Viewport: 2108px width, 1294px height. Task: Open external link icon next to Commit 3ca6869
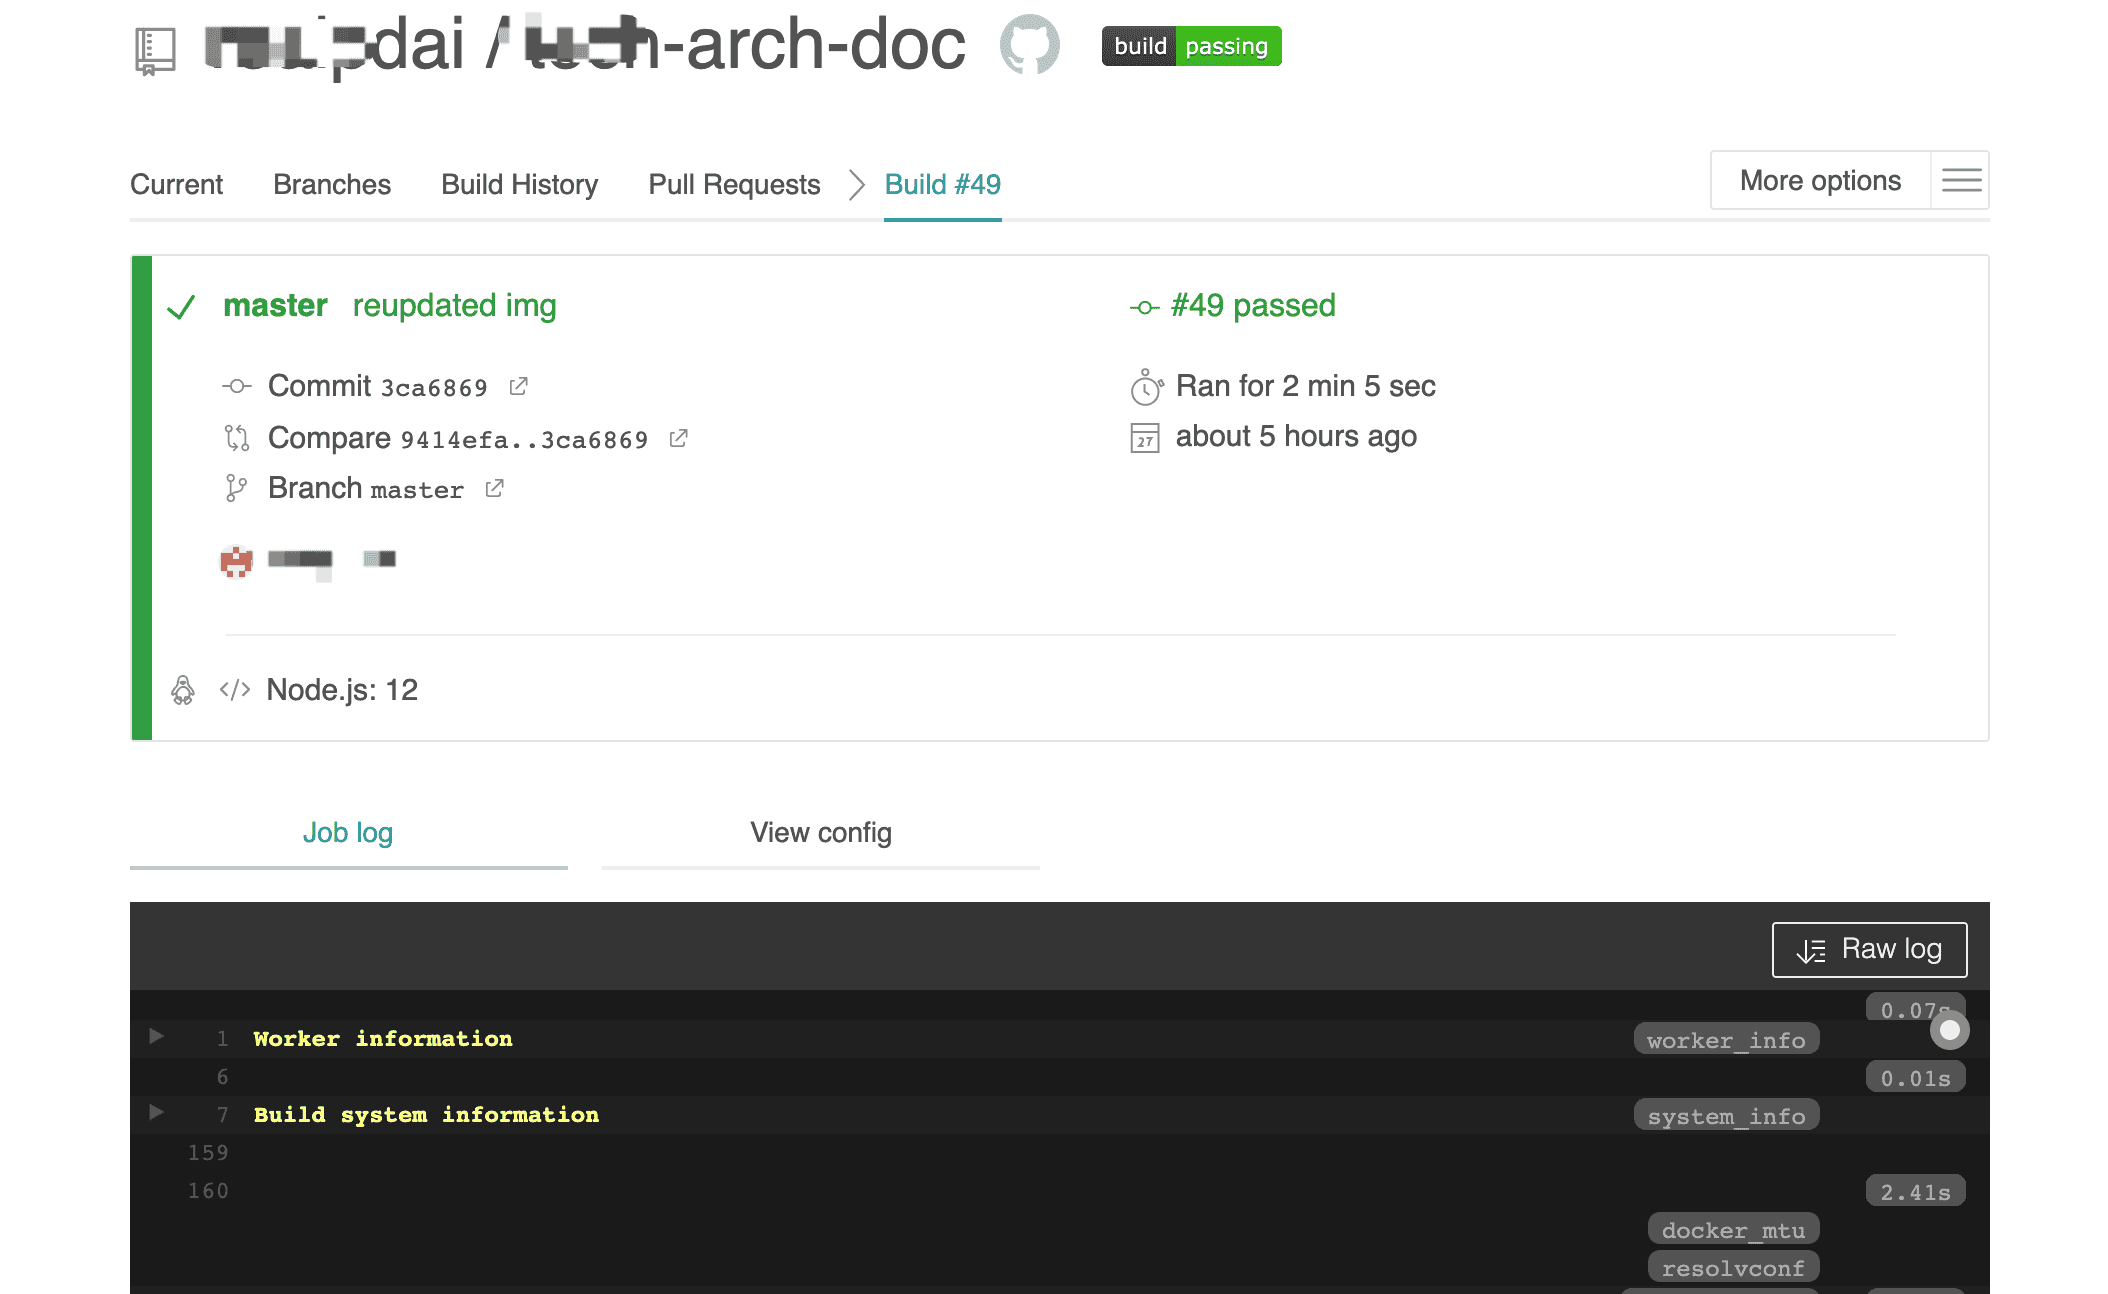click(518, 386)
